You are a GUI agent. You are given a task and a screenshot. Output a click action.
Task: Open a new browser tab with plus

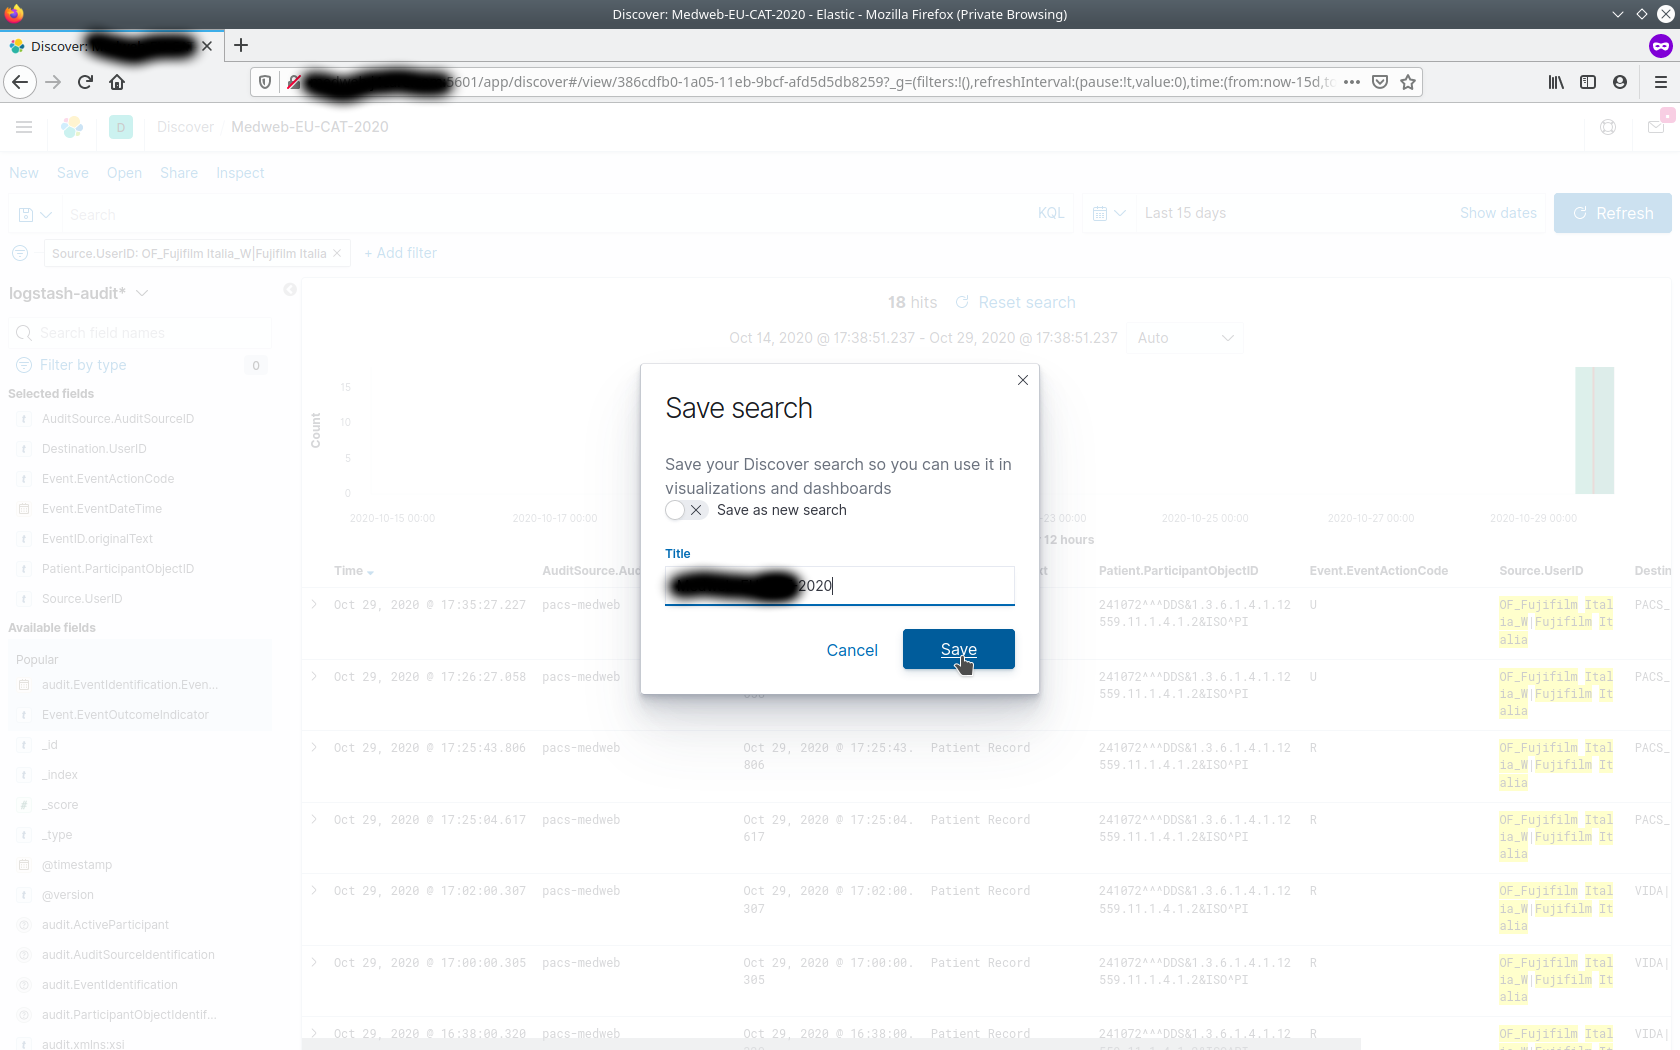[241, 45]
